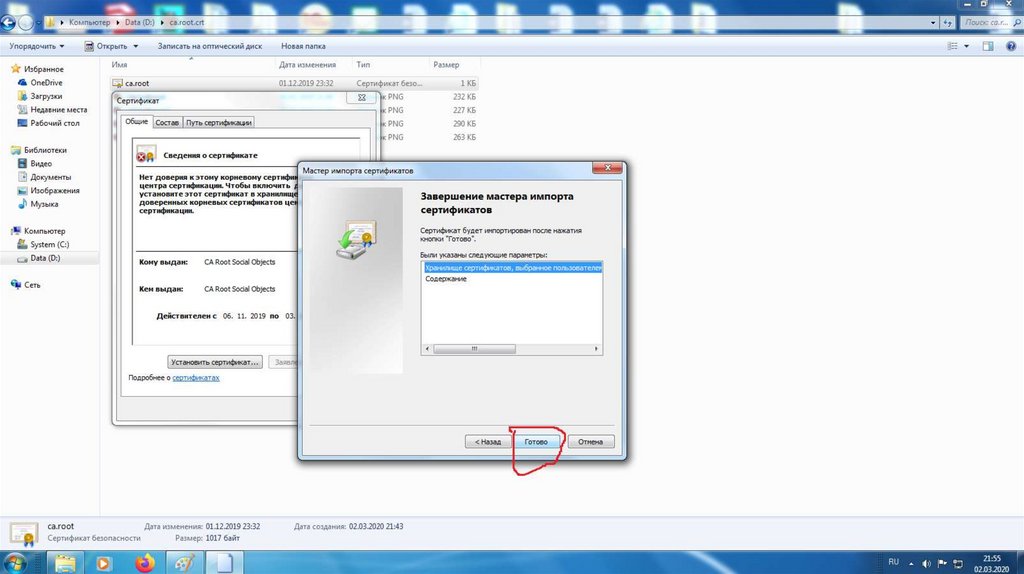Close the Сертификат window
Screen dimensions: 1024x574
361,97
